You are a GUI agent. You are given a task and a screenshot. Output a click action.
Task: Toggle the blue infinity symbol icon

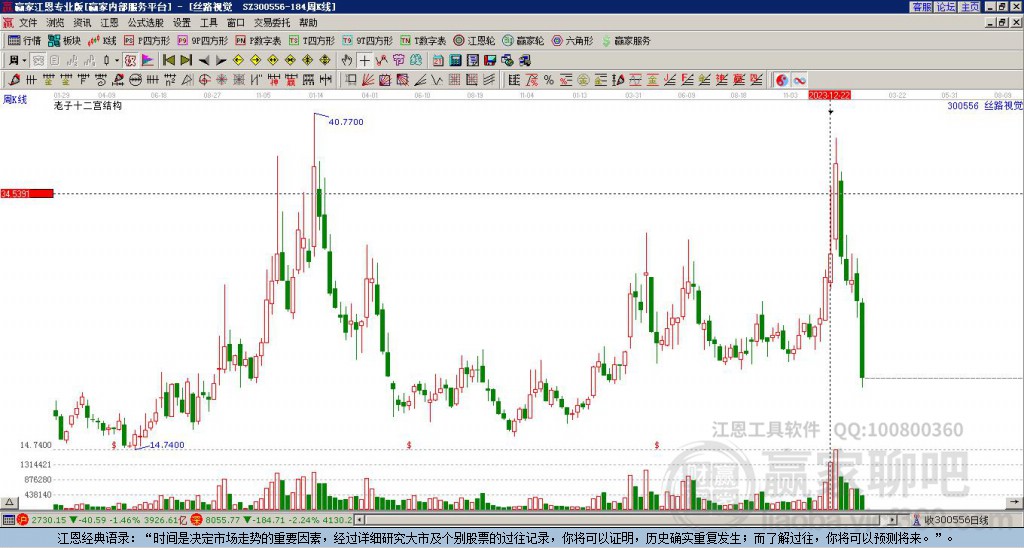pos(799,80)
